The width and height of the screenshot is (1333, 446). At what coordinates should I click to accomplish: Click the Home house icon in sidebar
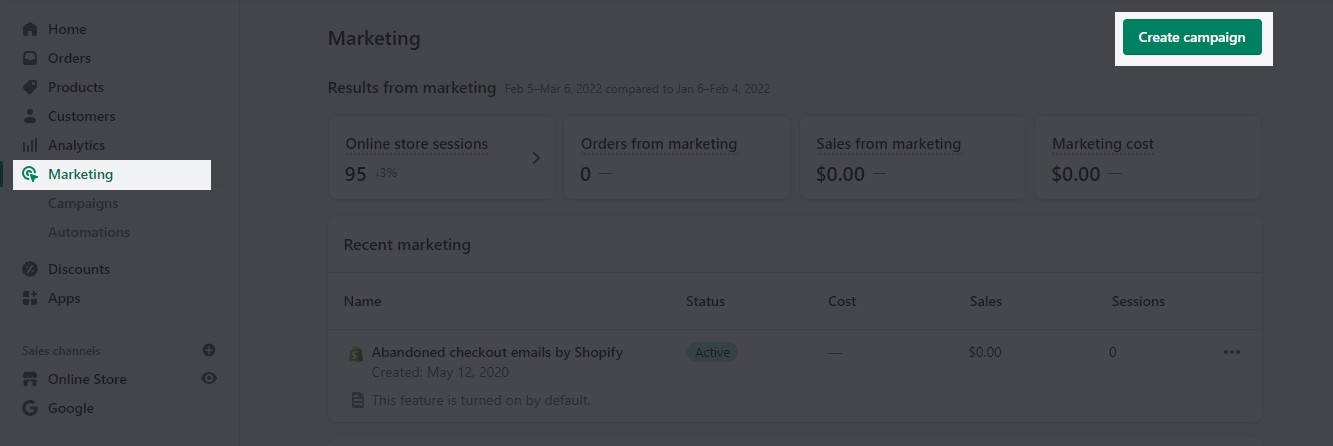pos(30,29)
